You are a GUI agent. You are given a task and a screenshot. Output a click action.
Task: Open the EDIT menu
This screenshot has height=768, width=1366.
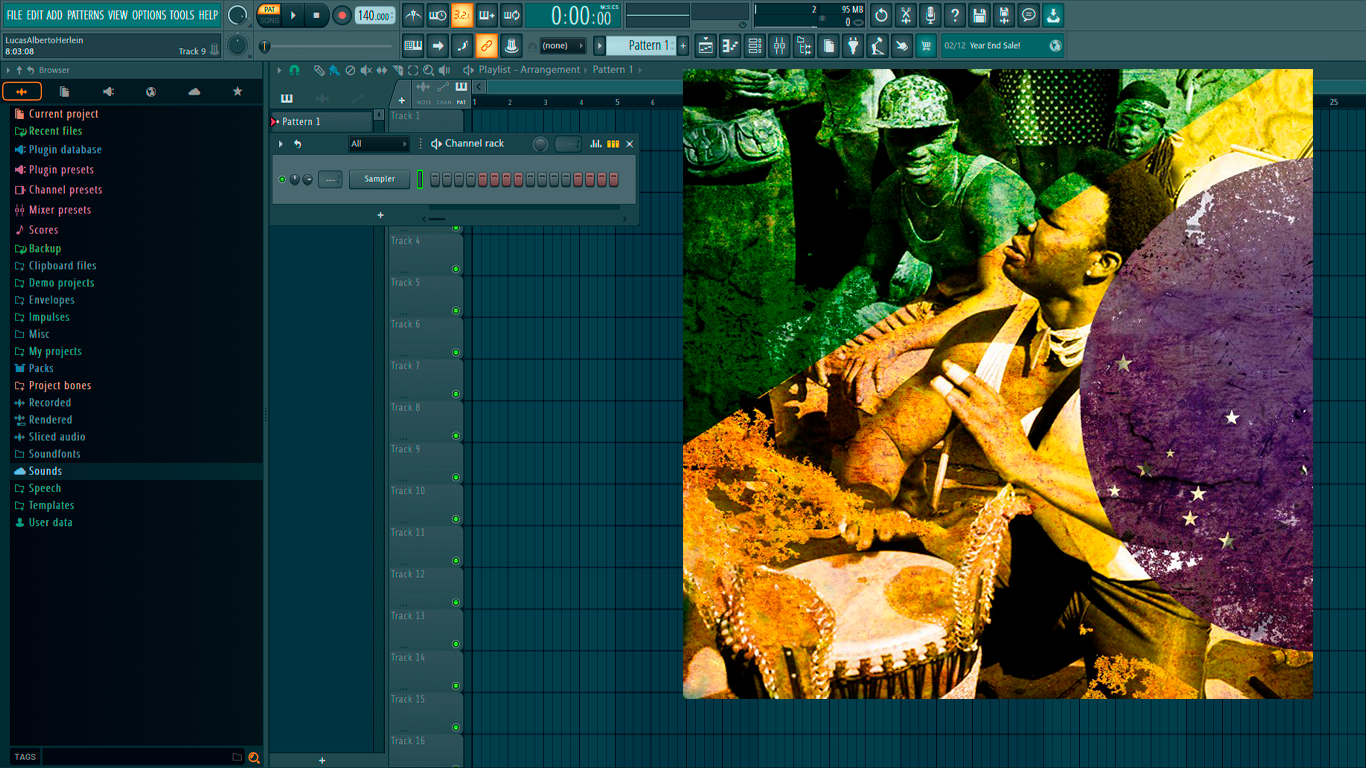pos(35,15)
